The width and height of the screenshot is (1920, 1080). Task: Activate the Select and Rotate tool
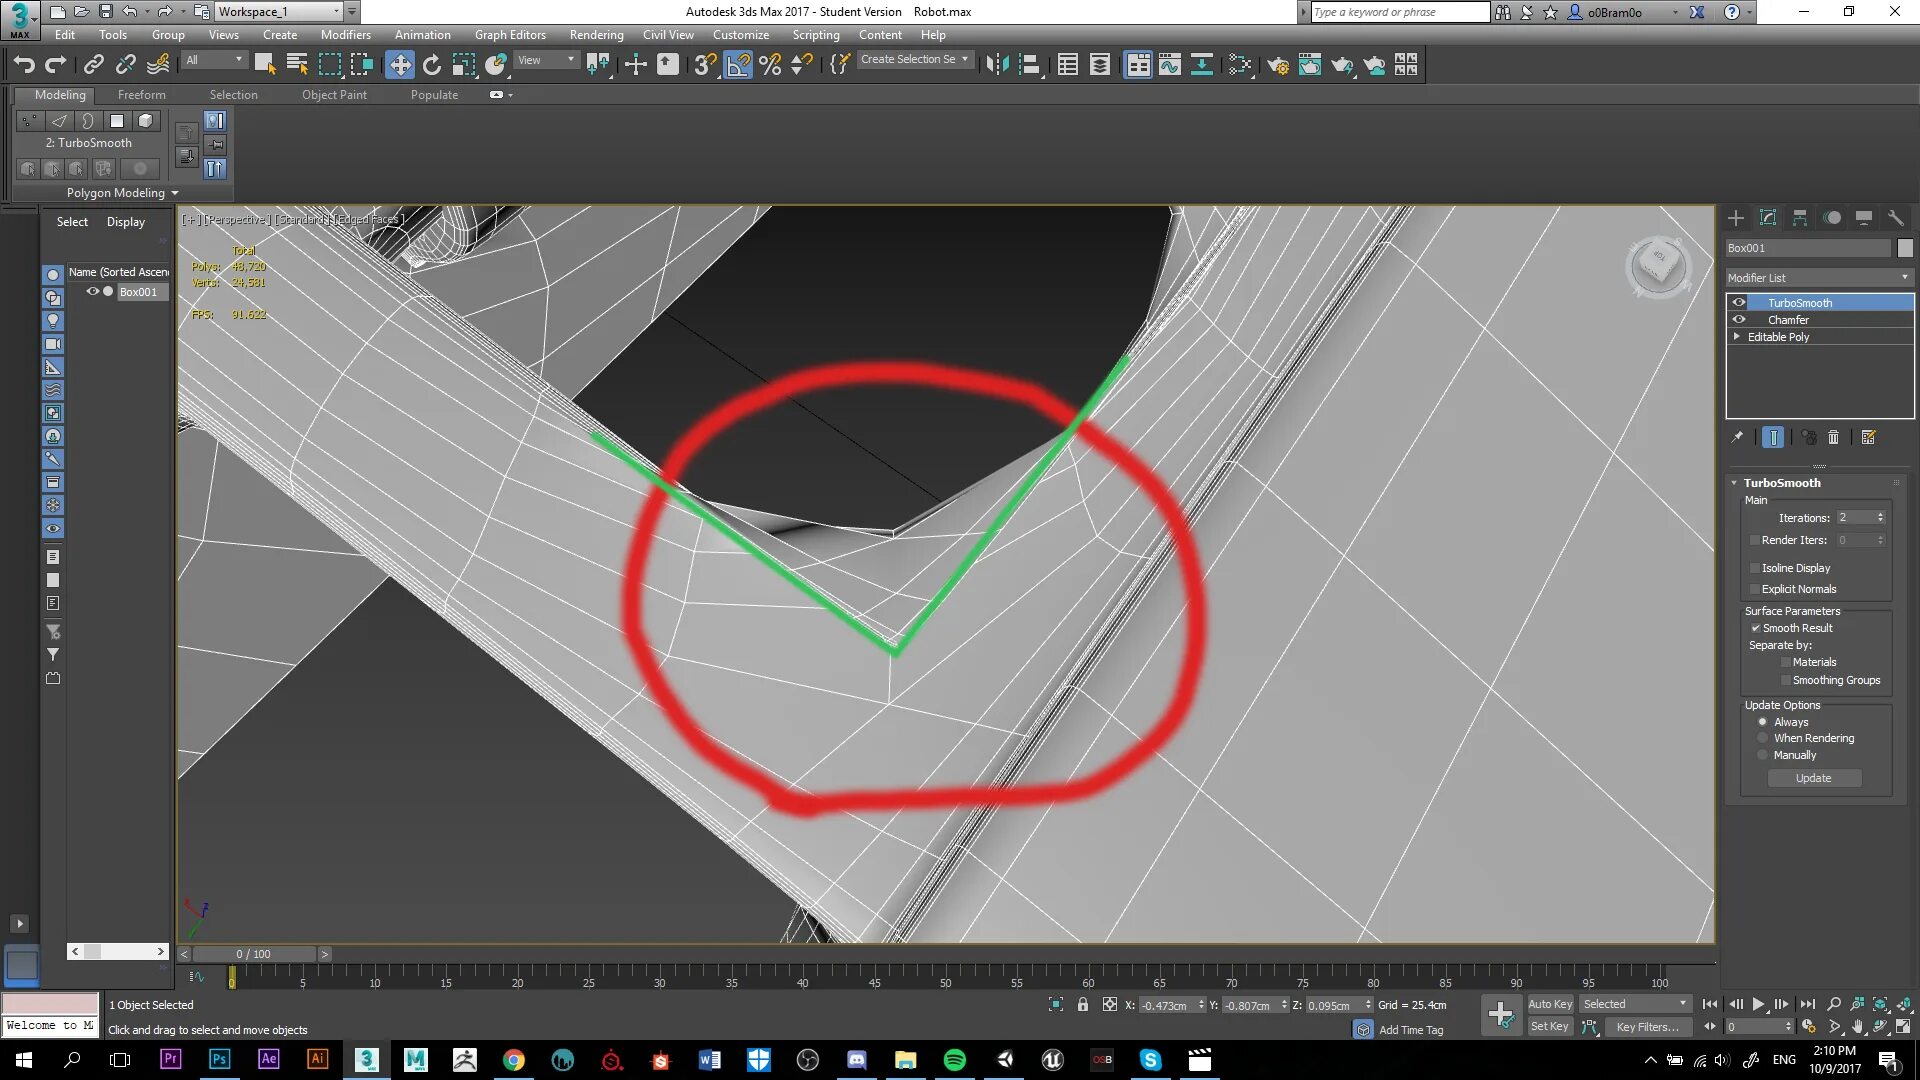coord(431,65)
